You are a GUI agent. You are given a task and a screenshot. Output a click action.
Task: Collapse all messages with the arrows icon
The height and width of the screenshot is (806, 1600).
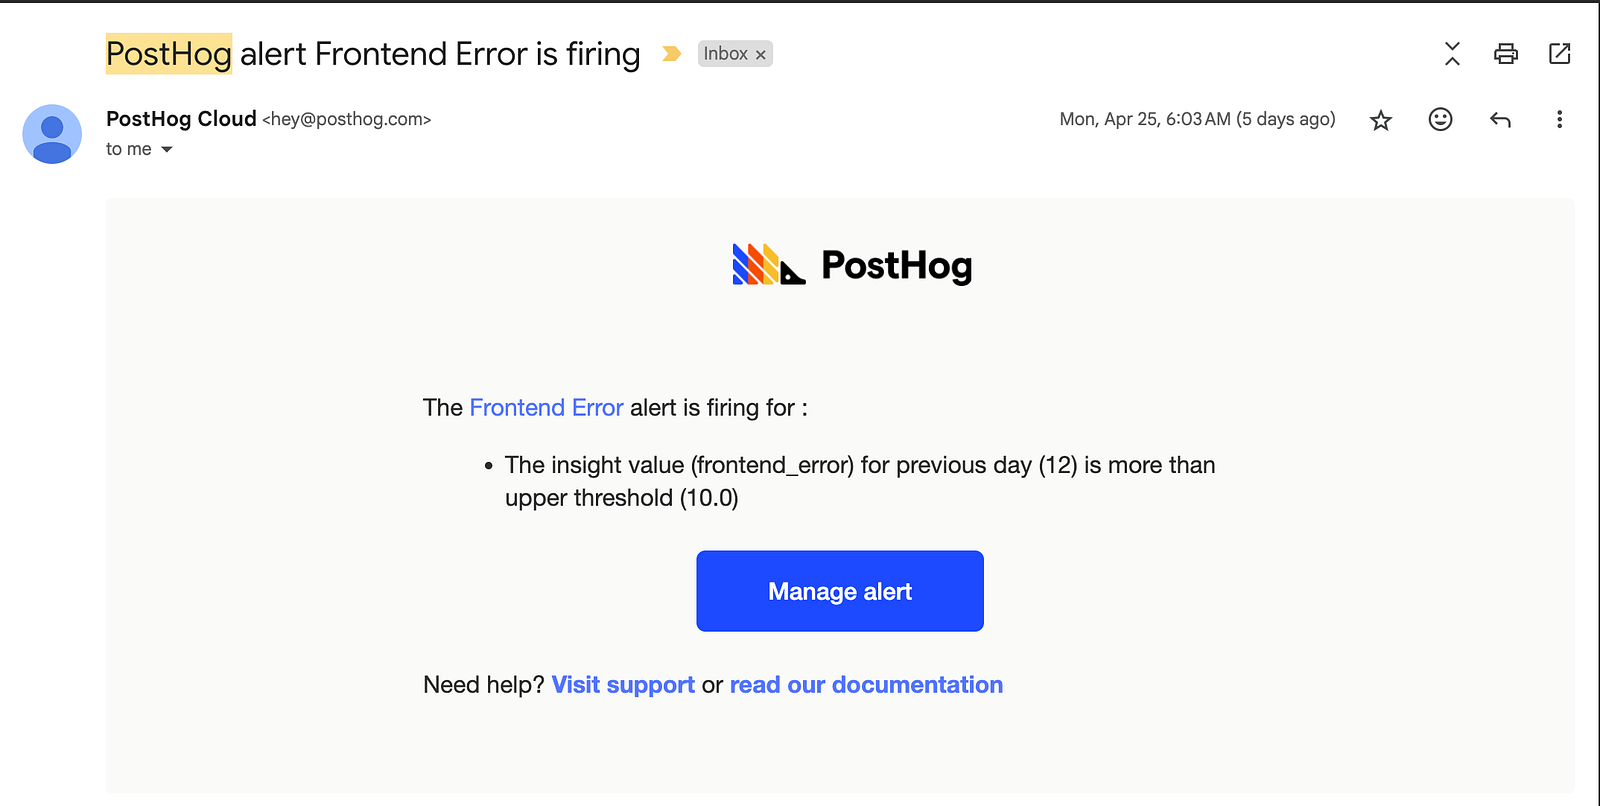click(x=1453, y=54)
